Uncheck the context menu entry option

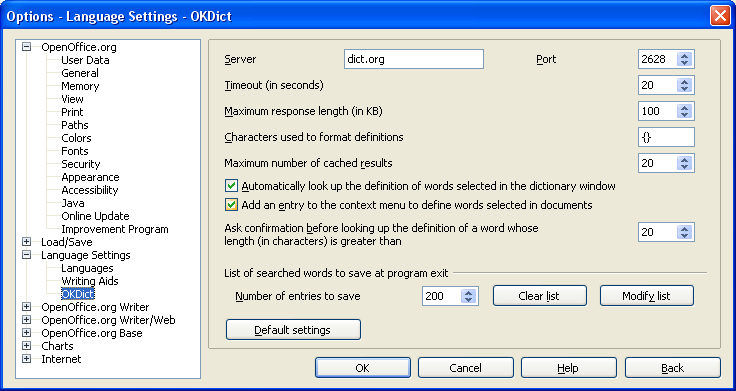(231, 205)
